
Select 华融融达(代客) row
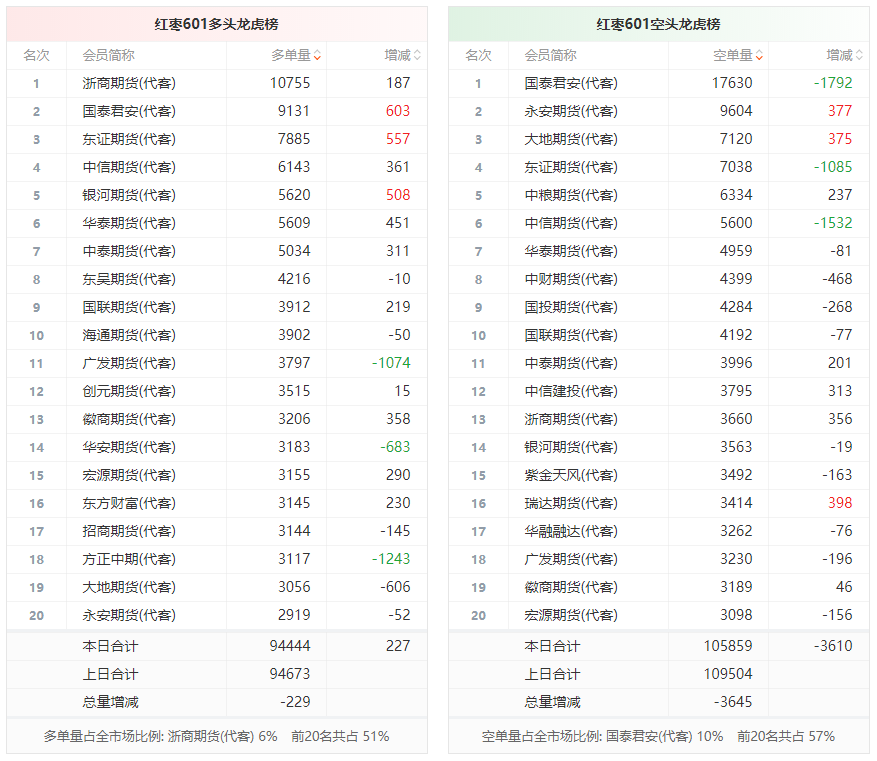click(659, 531)
